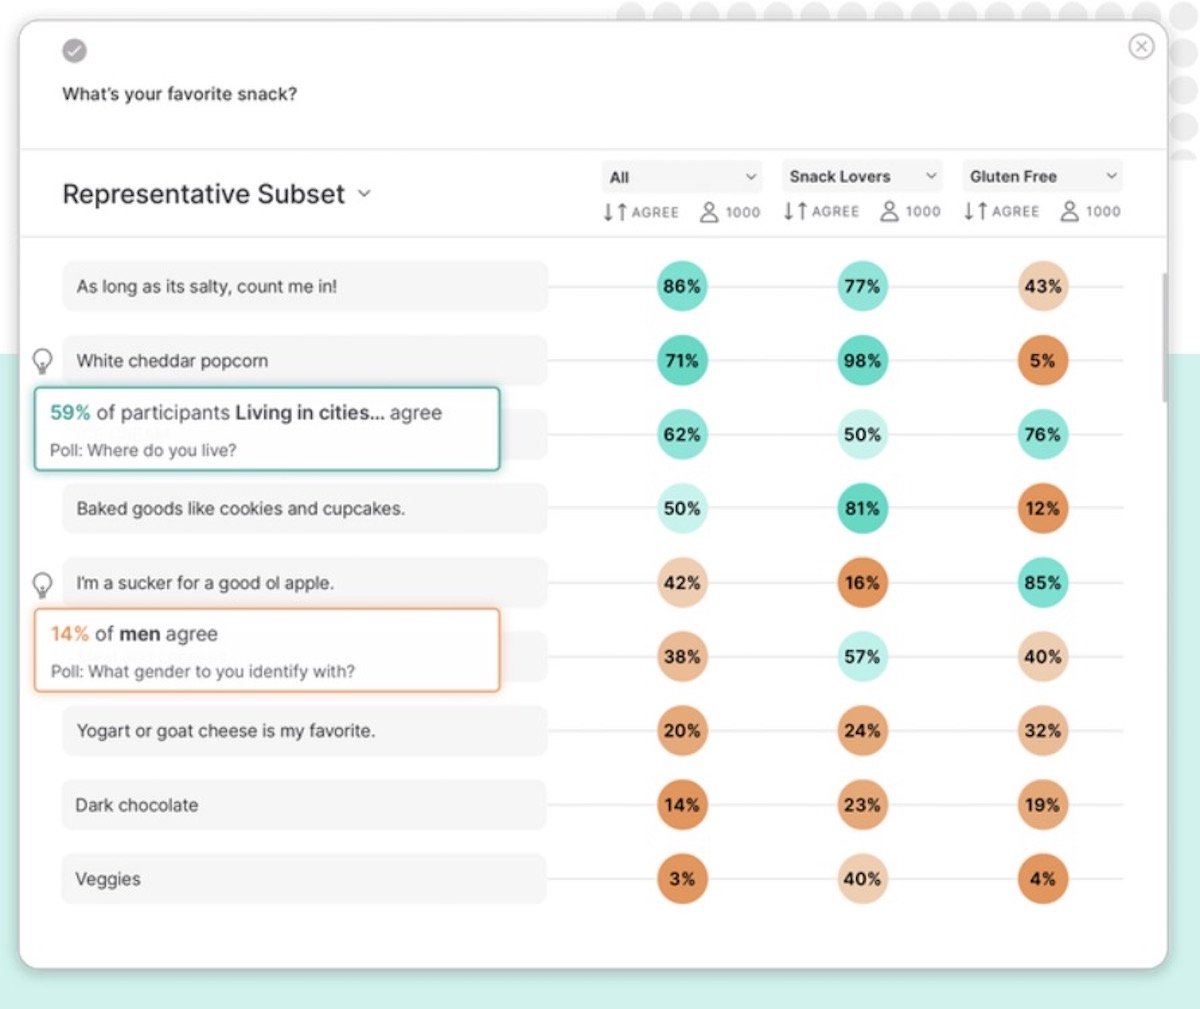Click the person icon under Gluten Free
This screenshot has height=1009, width=1200.
coord(1070,211)
